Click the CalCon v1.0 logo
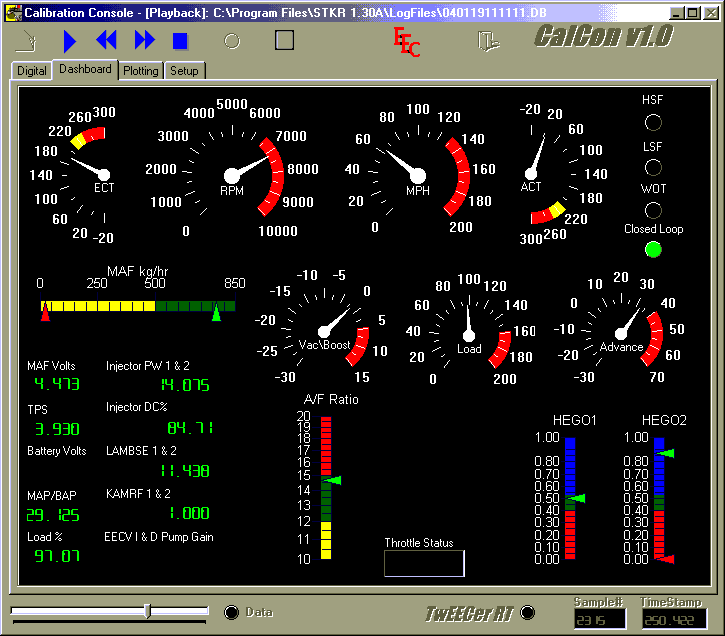 click(604, 37)
